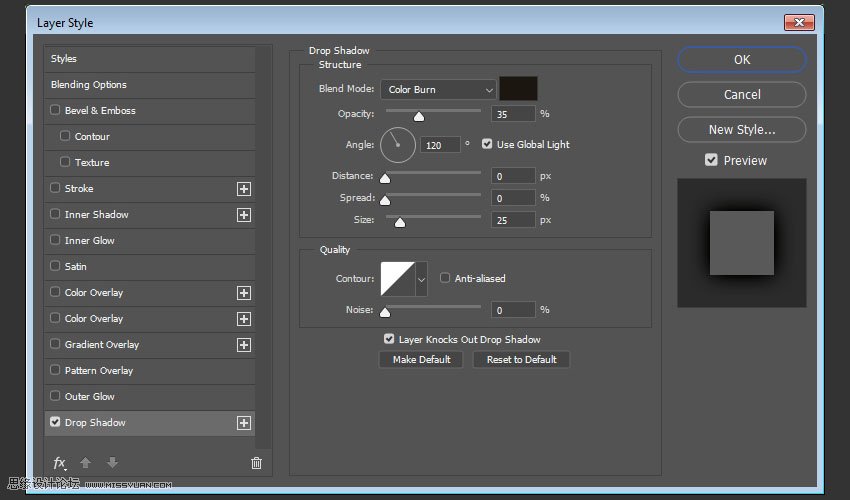Select Blending Options in the left list
This screenshot has height=500, width=850.
click(x=89, y=85)
